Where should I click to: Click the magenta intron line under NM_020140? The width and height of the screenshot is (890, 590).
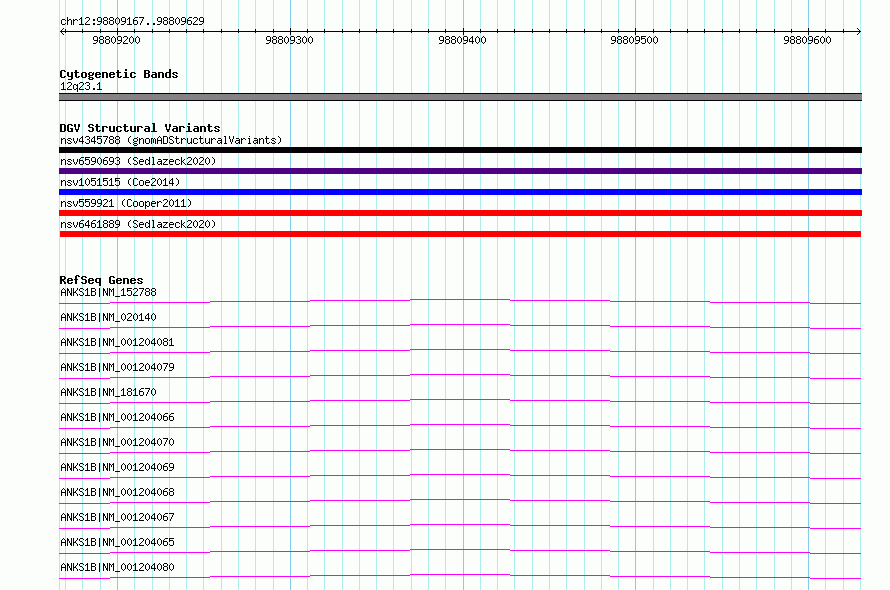tap(460, 324)
